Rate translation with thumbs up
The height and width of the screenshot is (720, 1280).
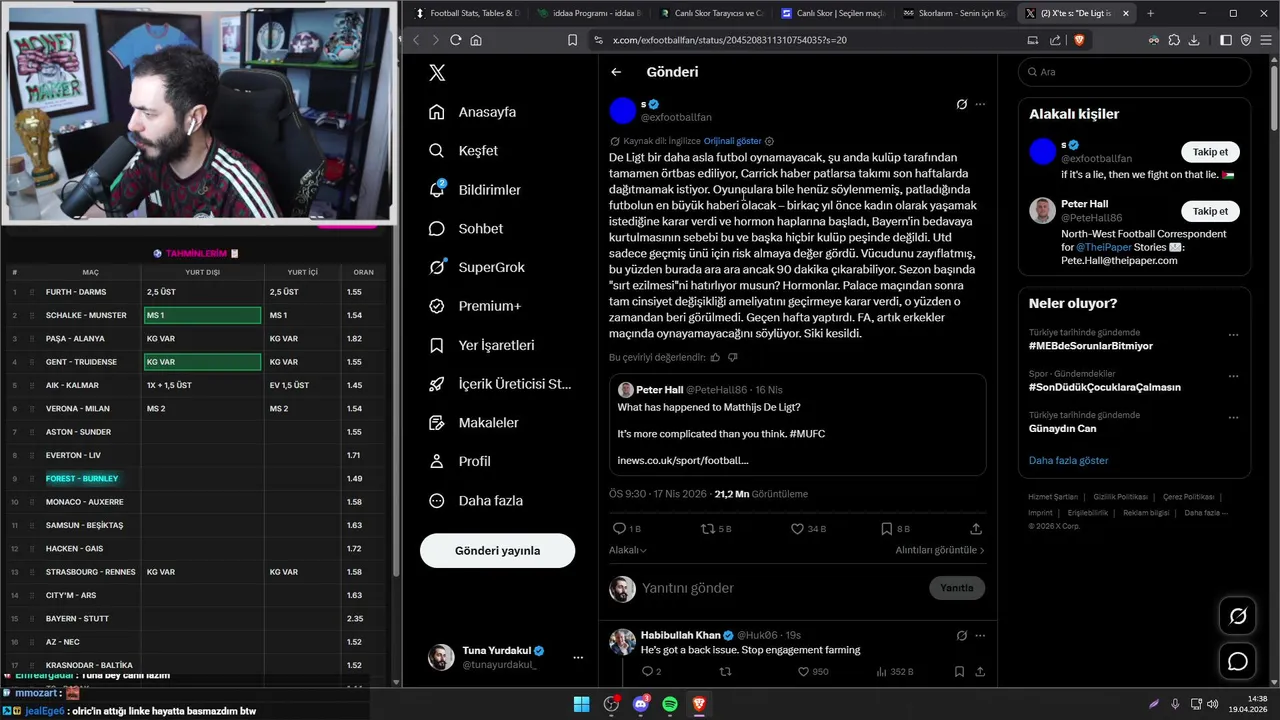(x=715, y=357)
